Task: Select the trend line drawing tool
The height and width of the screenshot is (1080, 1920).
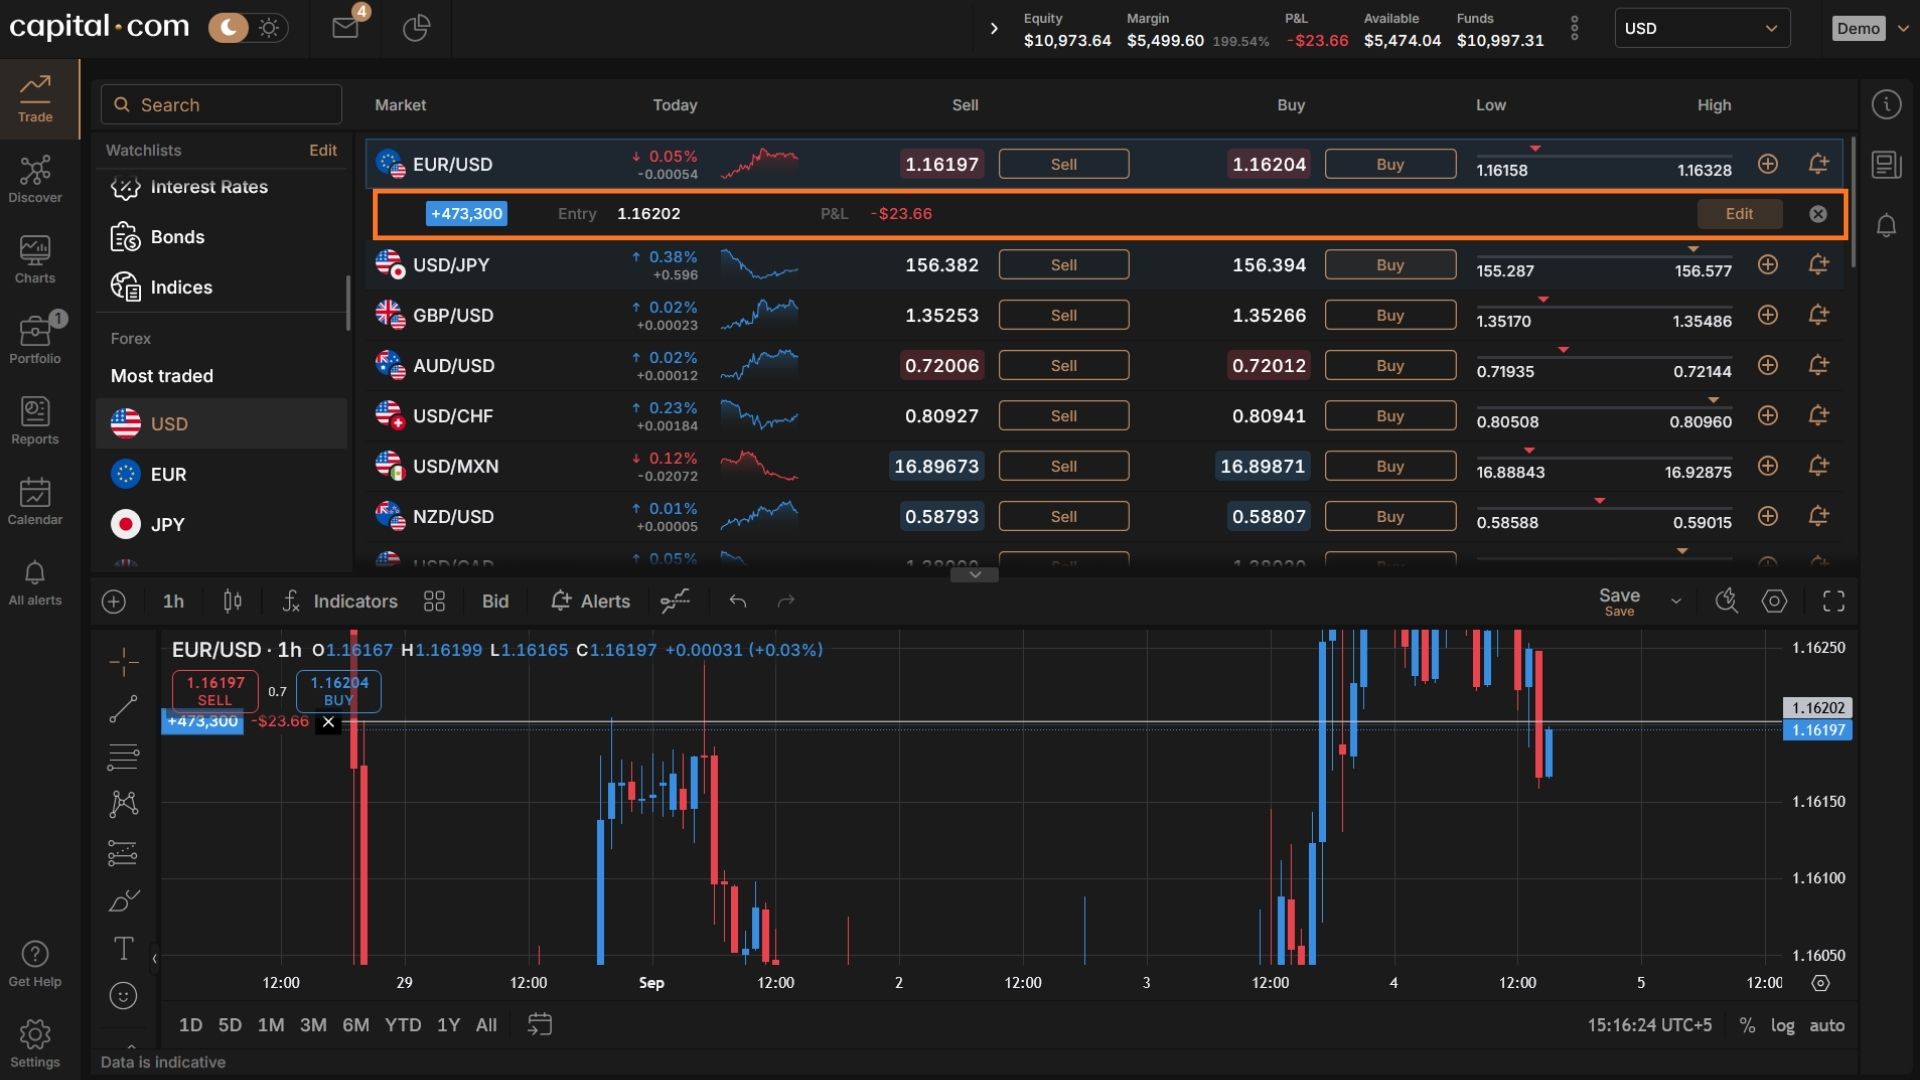Action: (x=123, y=709)
